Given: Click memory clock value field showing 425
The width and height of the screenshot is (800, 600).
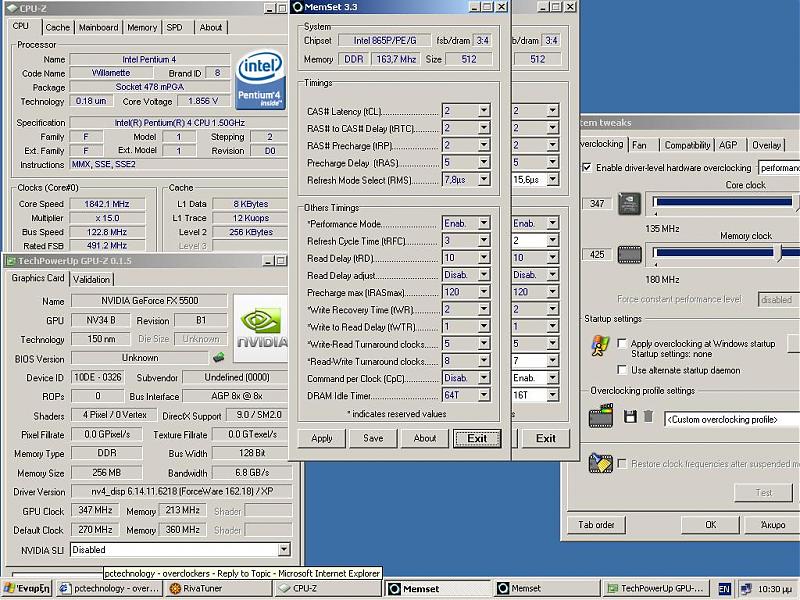Looking at the screenshot, I should tap(597, 254).
